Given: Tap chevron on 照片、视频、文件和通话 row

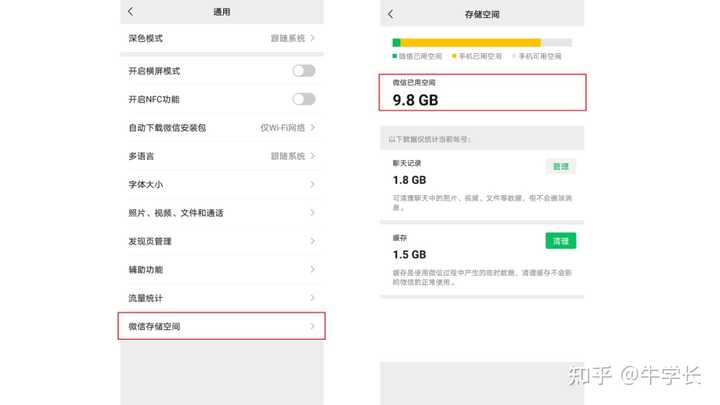Looking at the screenshot, I should [x=313, y=213].
